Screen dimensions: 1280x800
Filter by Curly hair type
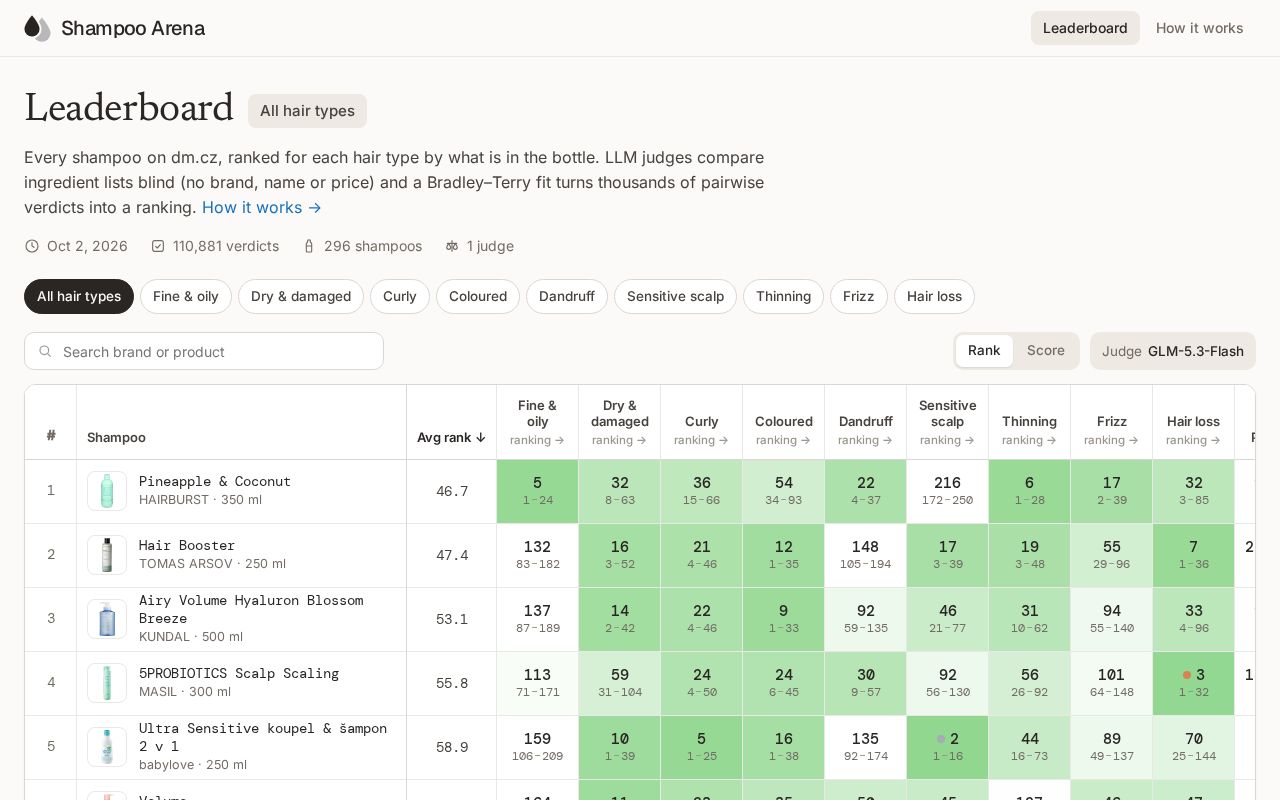coord(400,296)
